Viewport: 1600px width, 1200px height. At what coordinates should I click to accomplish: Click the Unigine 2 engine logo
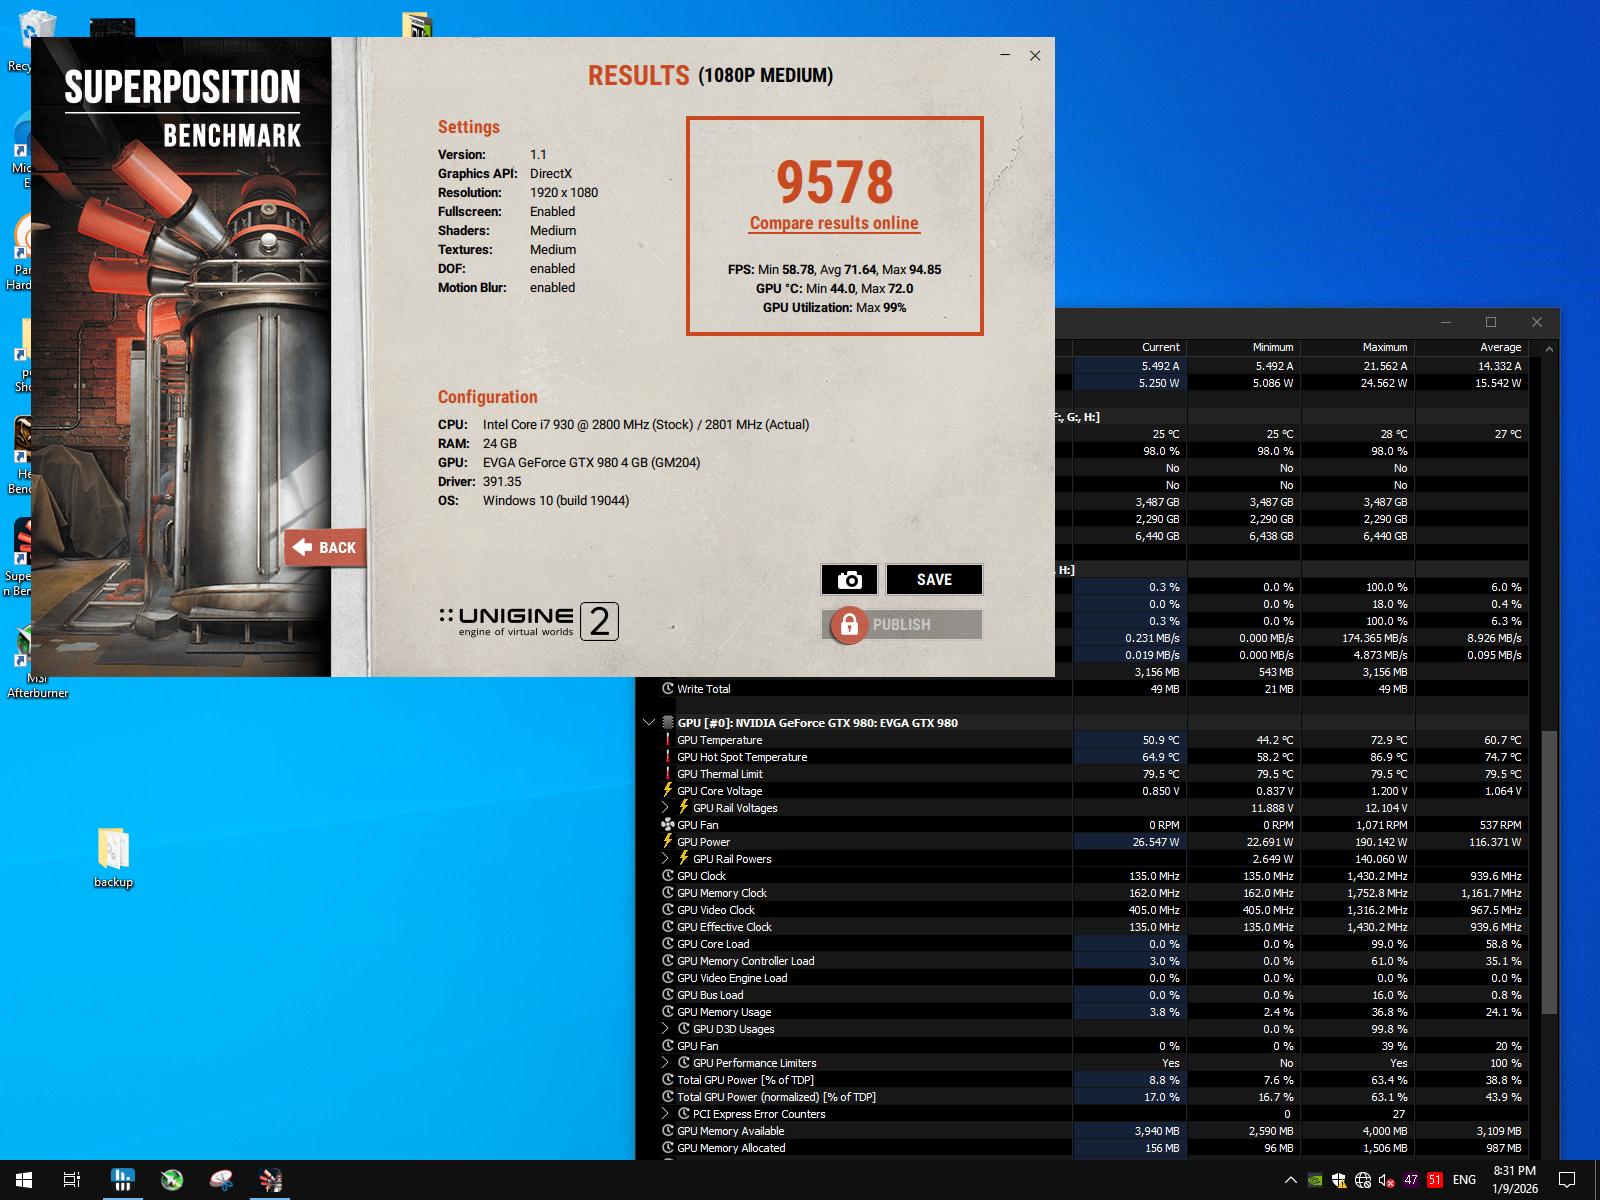pos(529,621)
